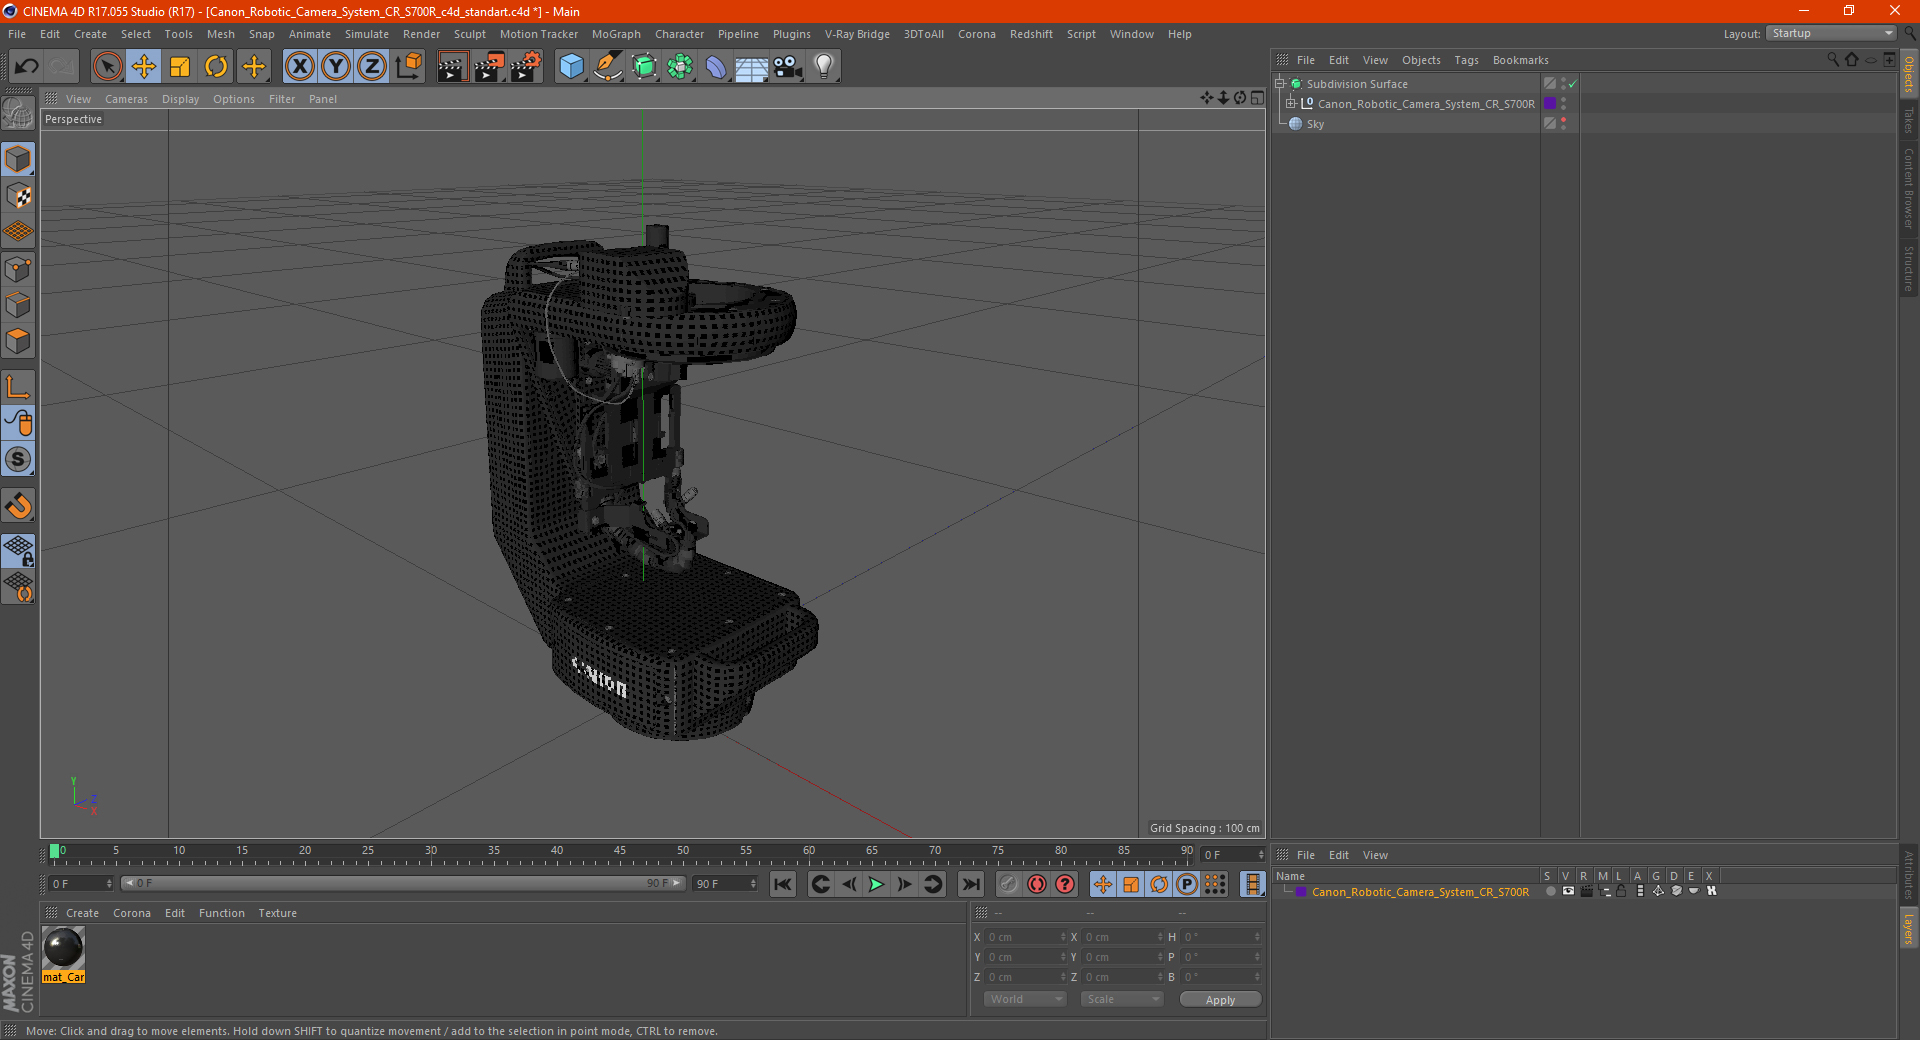Open the Objects panel Tags menu
This screenshot has height=1040, width=1920.
click(x=1466, y=60)
